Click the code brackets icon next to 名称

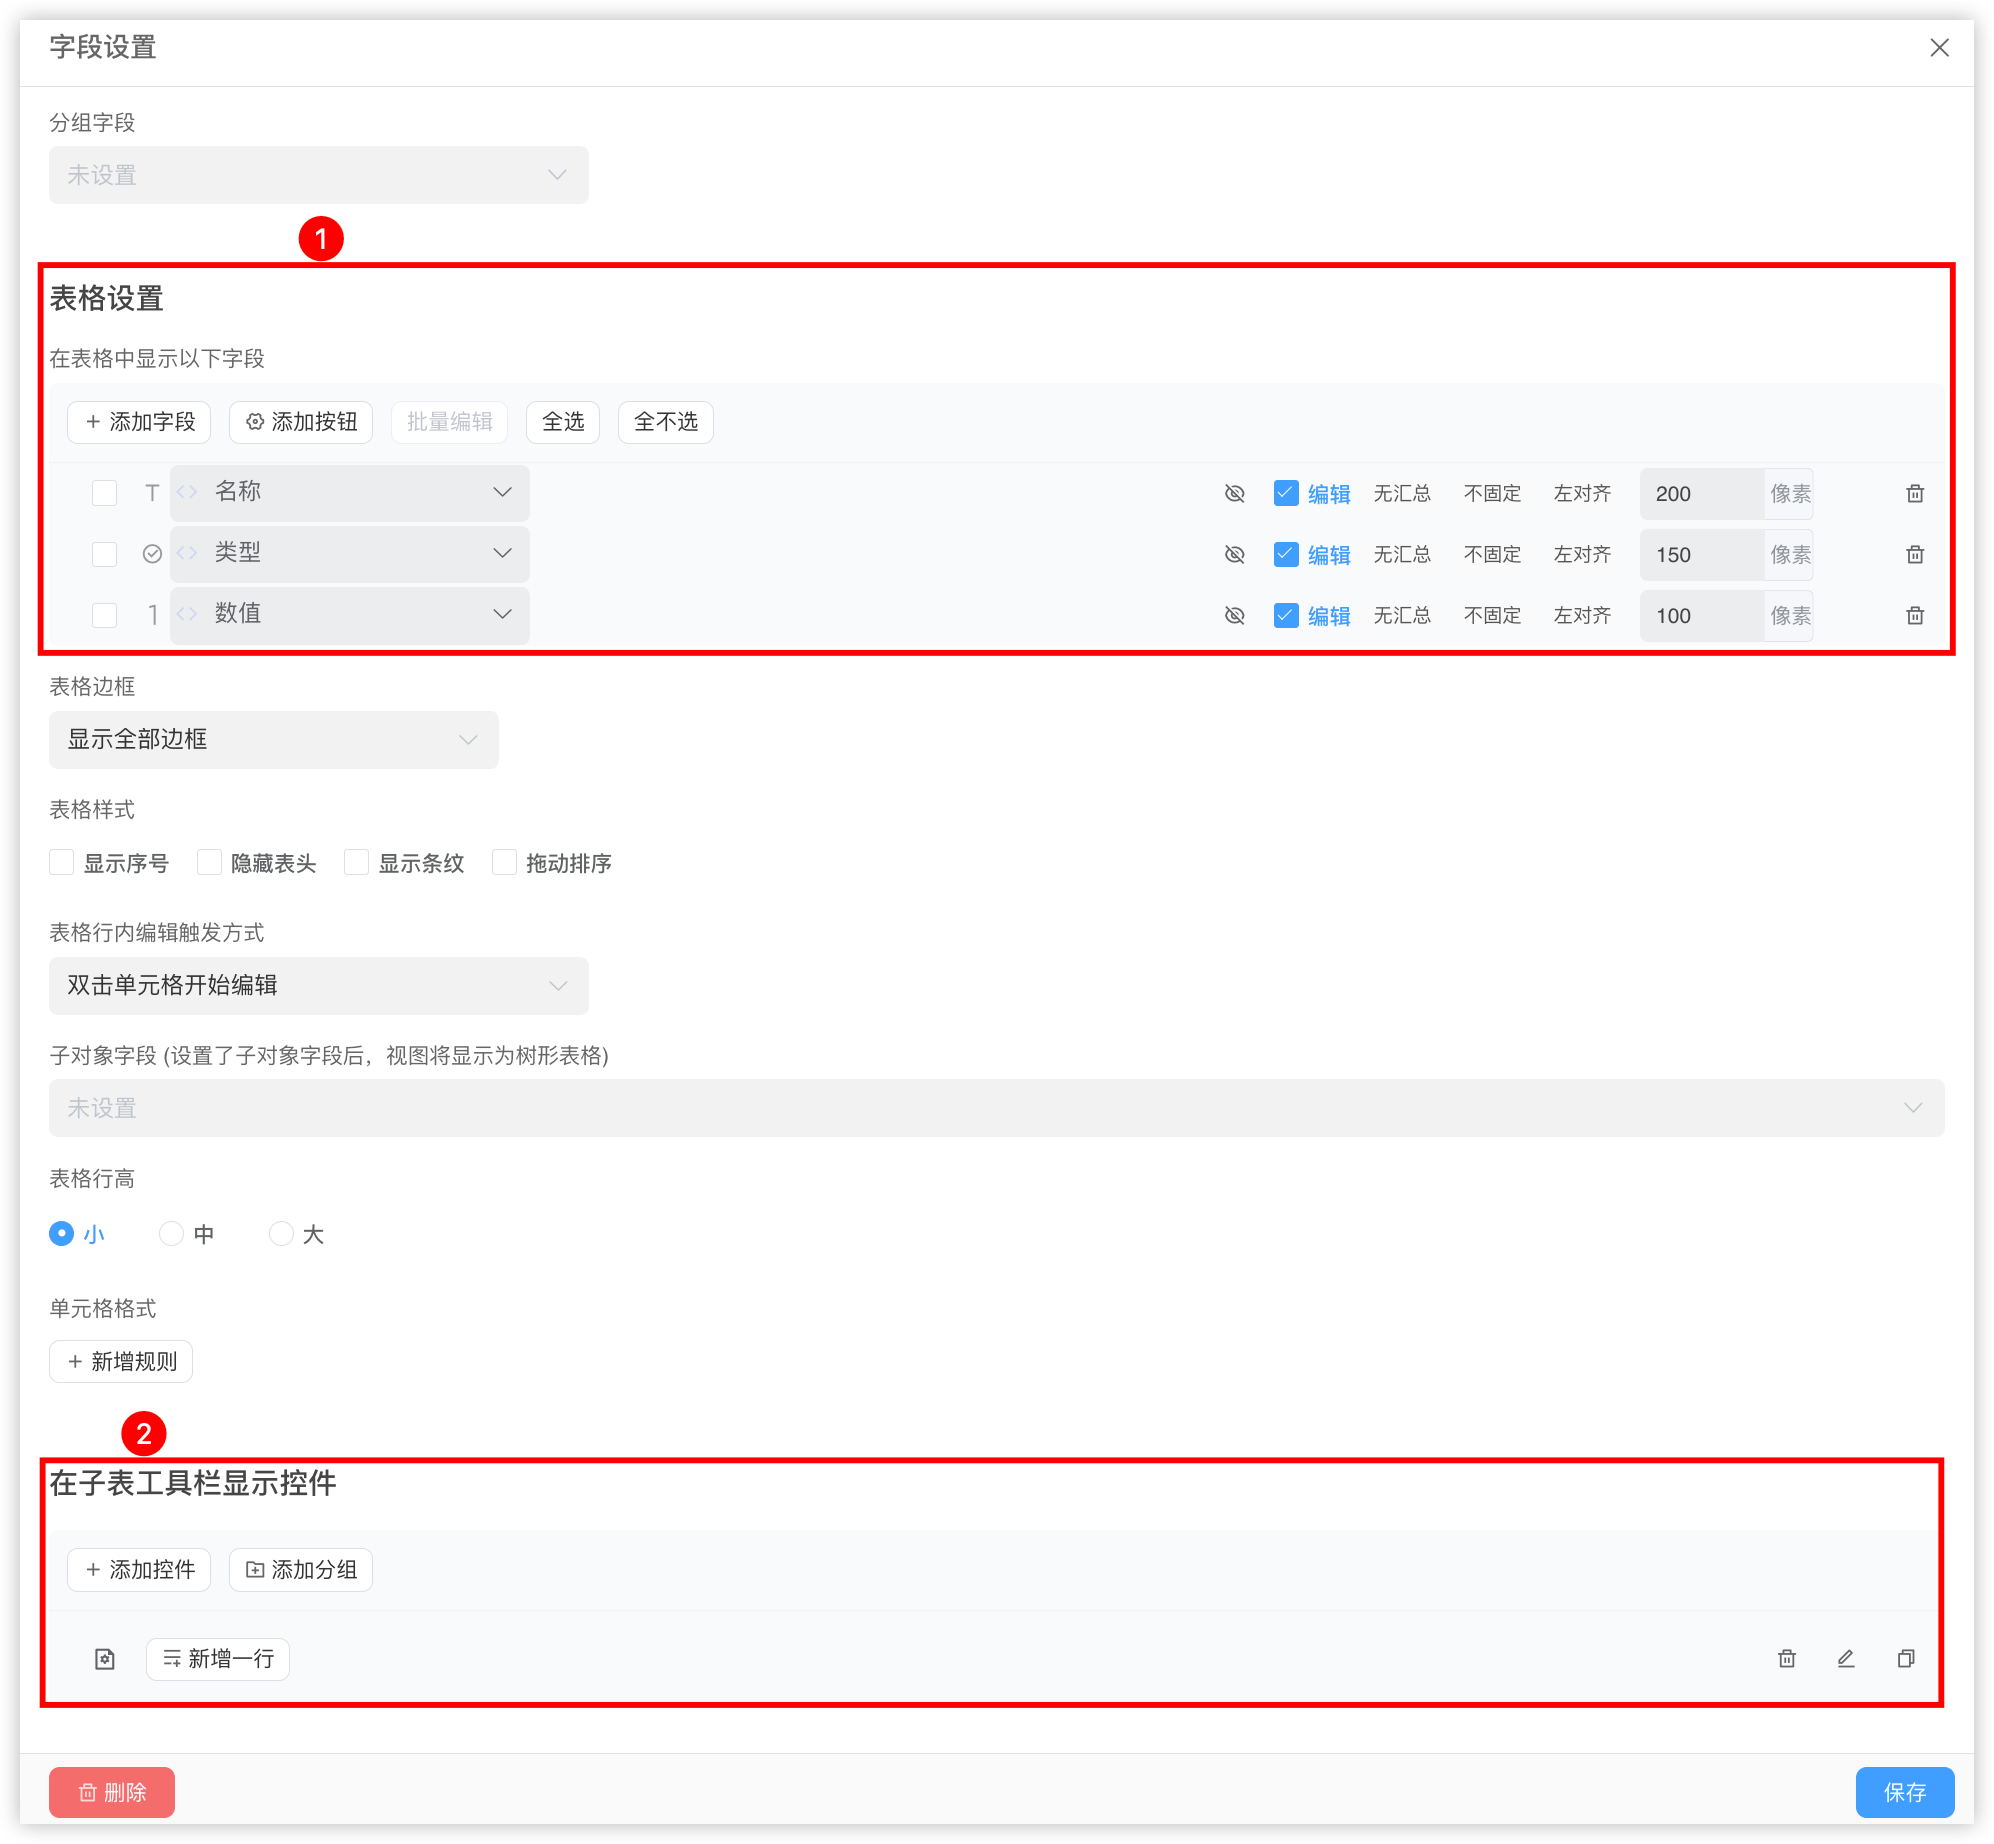[187, 492]
